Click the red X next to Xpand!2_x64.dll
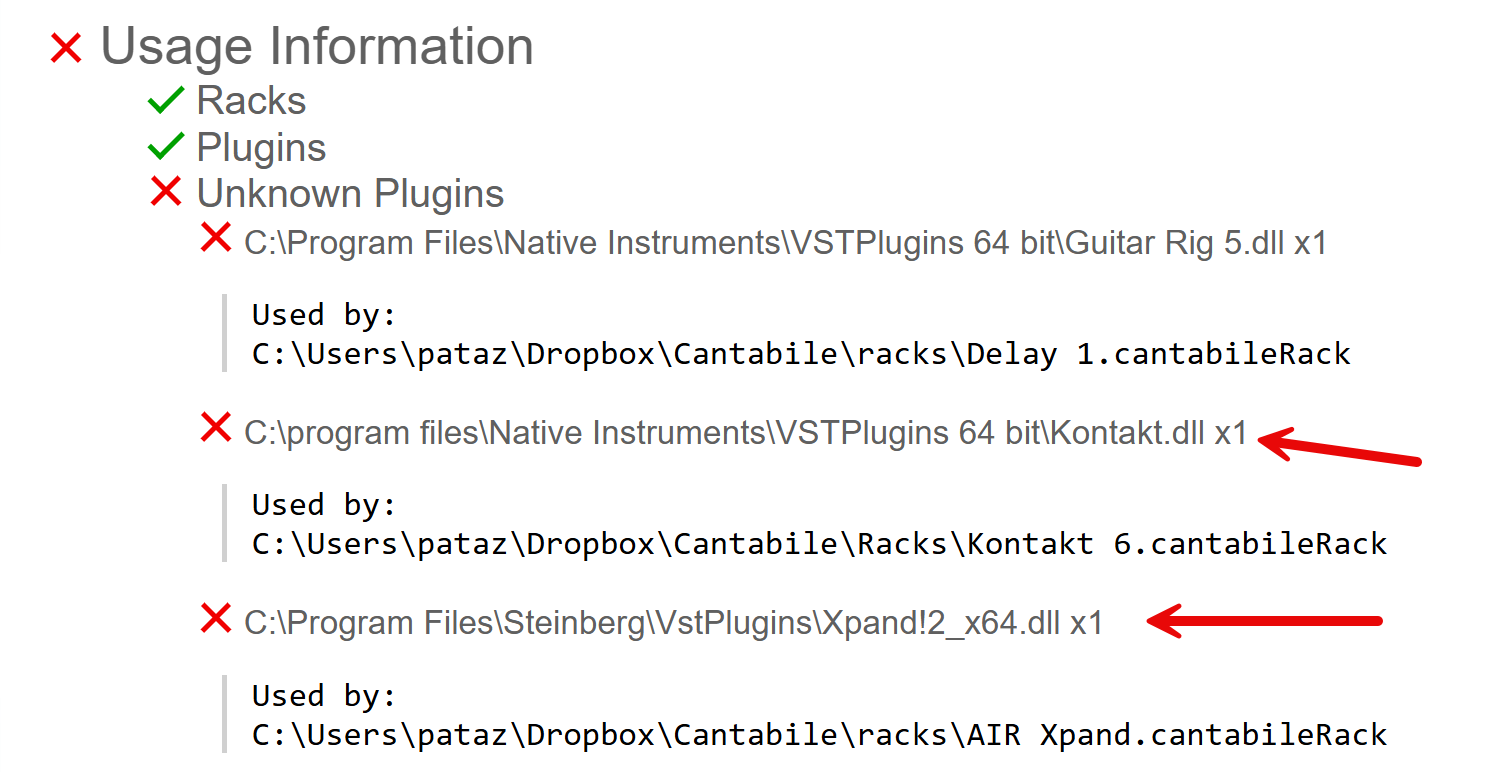Viewport: 1512px width, 772px height. coord(216,618)
